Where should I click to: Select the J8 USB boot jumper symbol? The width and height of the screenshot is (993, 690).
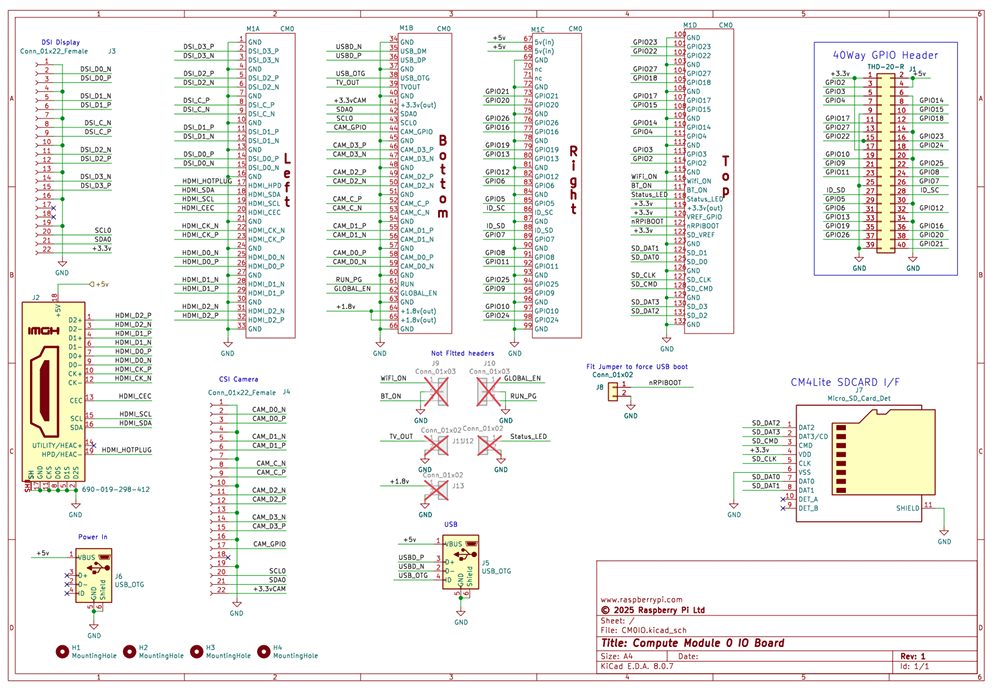click(611, 390)
